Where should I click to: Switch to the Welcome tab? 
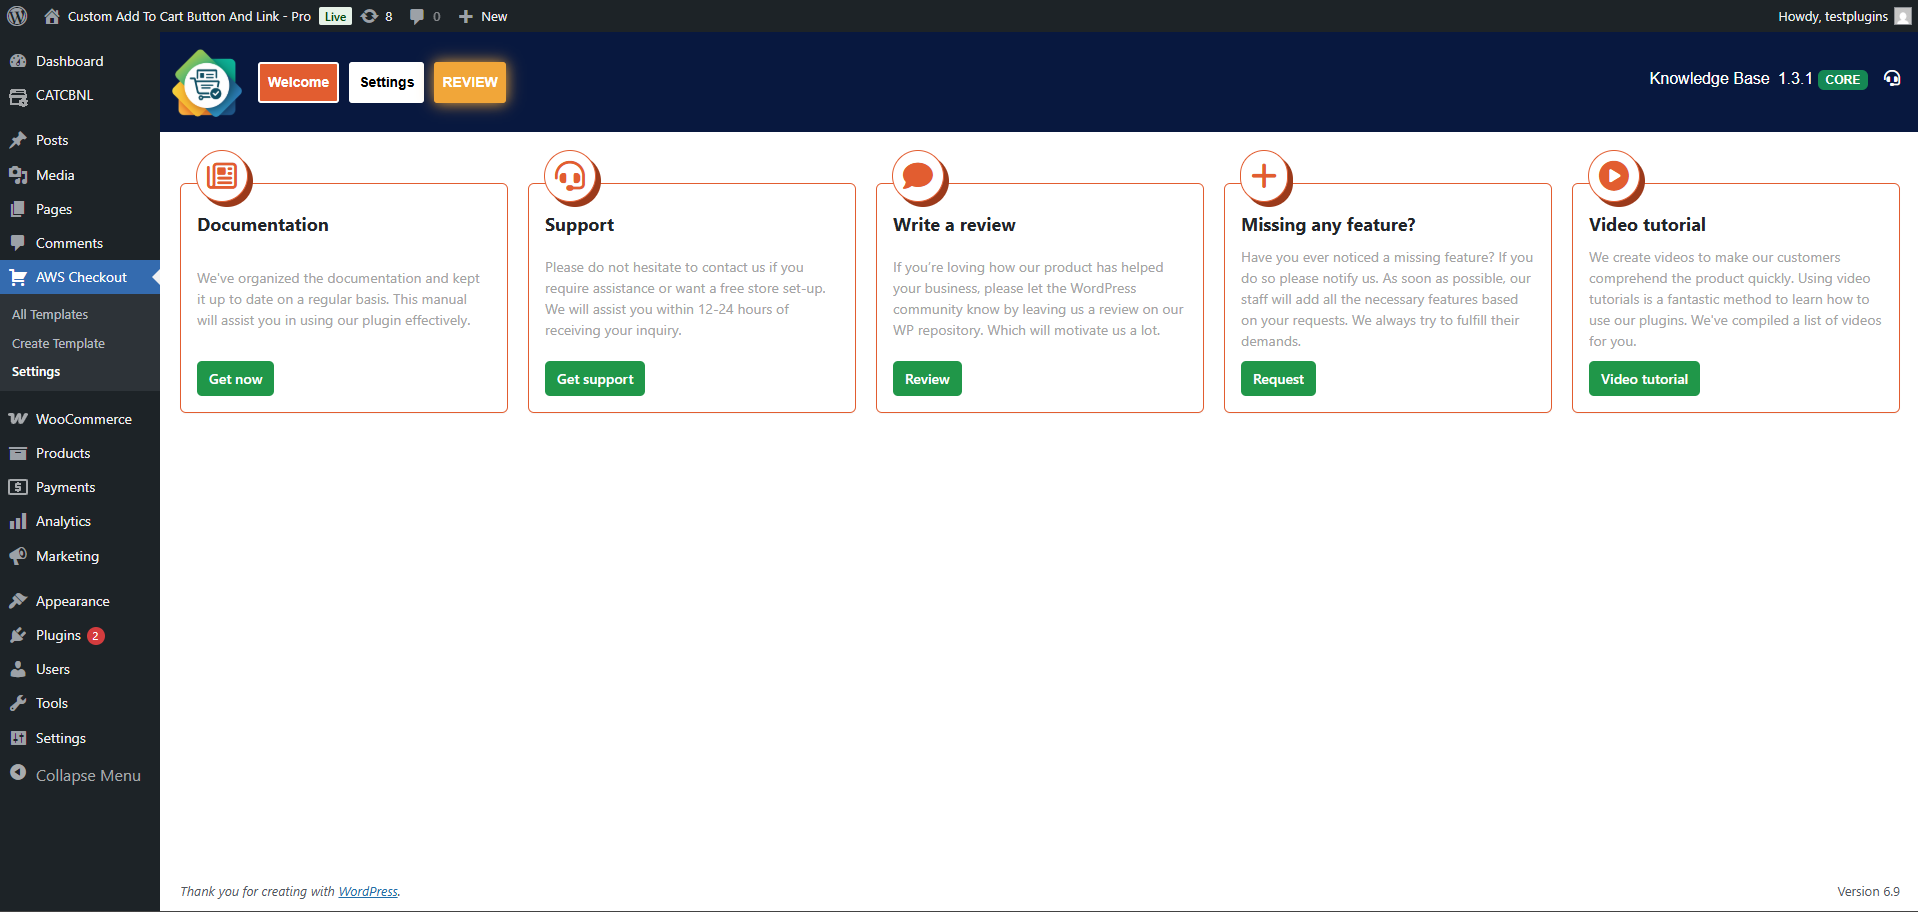298,82
